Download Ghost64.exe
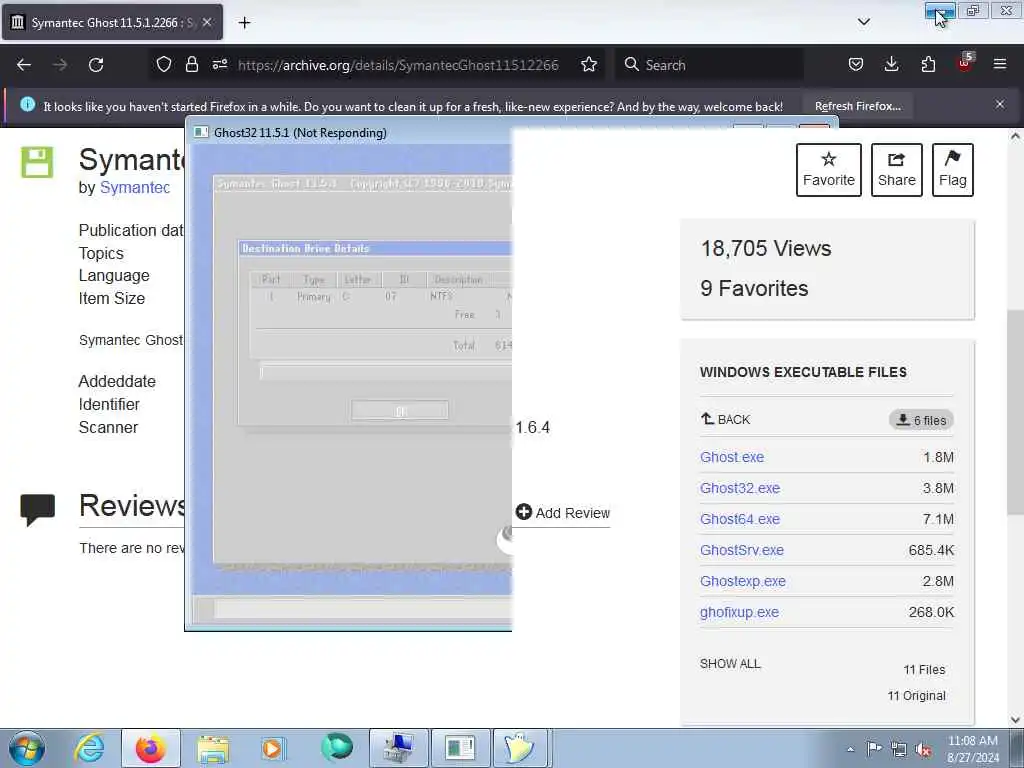Screen dimensions: 1024x768 [740, 519]
